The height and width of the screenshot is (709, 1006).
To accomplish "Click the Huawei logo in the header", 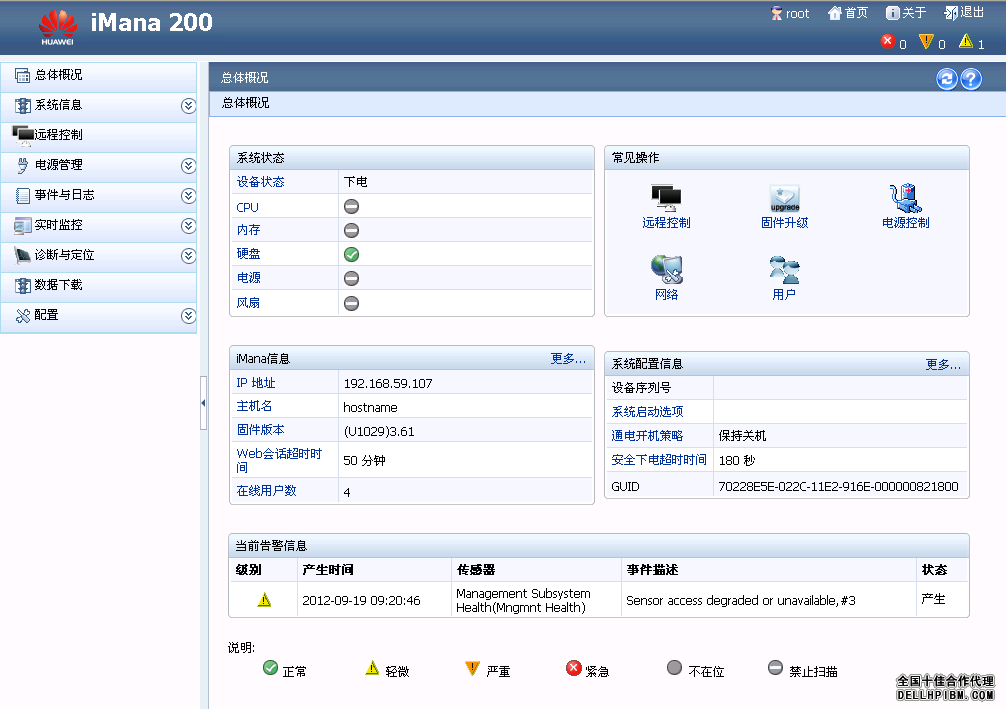I will 58,28.
